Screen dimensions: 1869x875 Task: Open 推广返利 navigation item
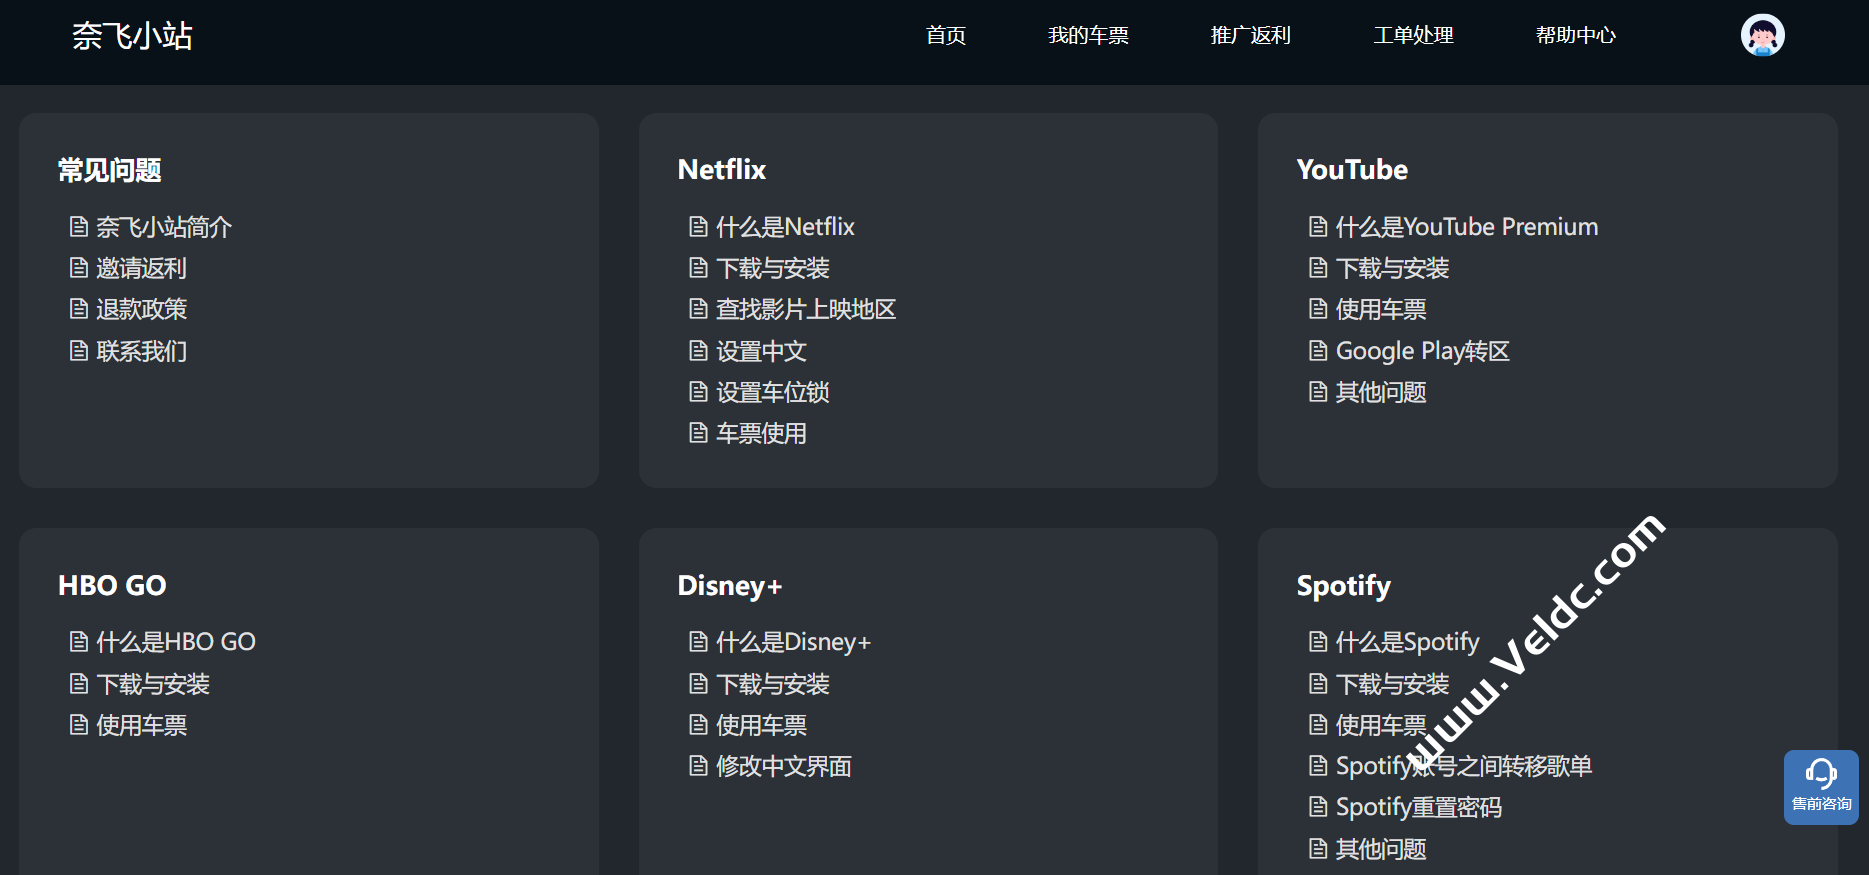coord(1250,36)
